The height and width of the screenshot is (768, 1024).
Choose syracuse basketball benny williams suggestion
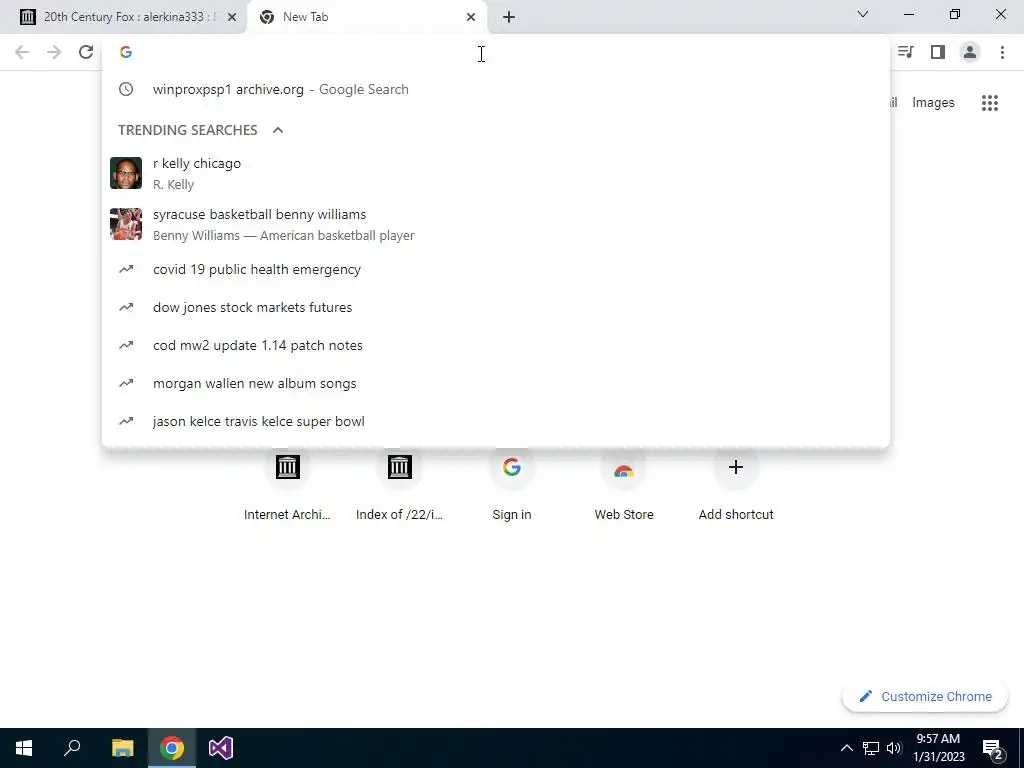tap(496, 224)
